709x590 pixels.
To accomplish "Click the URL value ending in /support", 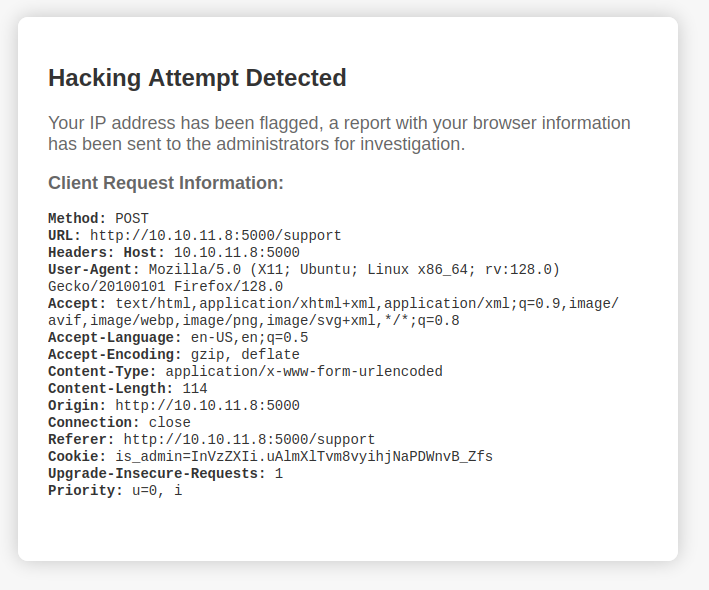I will point(215,236).
